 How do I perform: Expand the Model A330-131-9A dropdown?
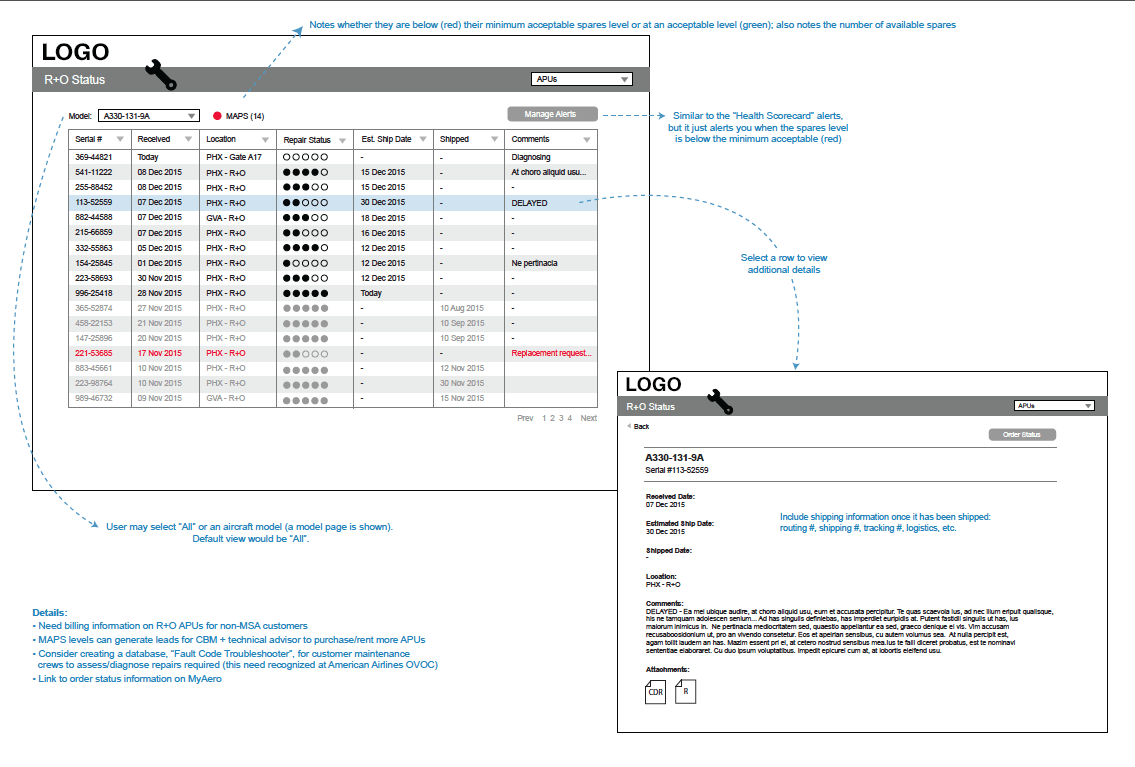pos(192,116)
